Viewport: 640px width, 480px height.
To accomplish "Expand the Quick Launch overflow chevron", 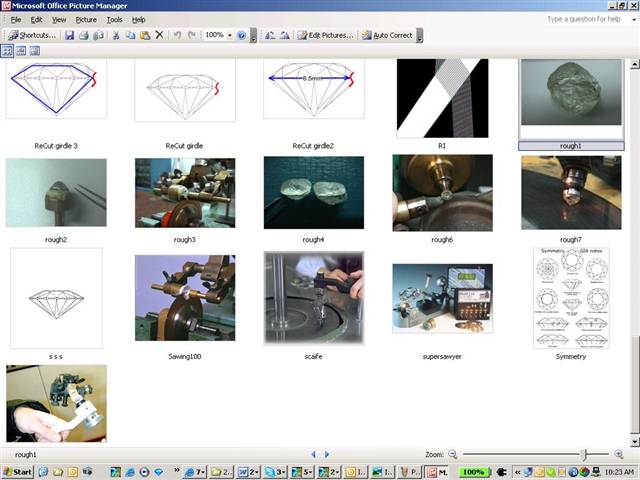I will [177, 470].
